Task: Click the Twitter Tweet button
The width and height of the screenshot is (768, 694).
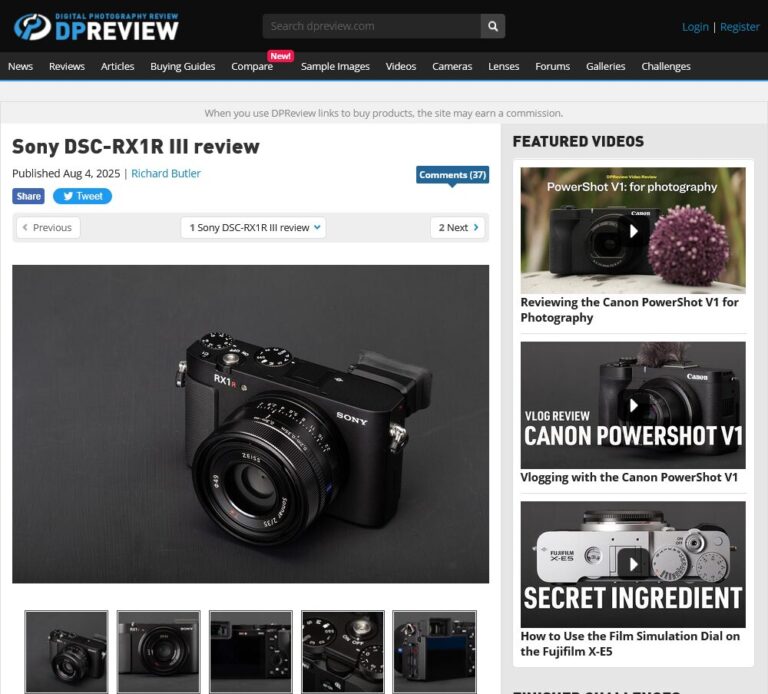Action: pyautogui.click(x=82, y=196)
